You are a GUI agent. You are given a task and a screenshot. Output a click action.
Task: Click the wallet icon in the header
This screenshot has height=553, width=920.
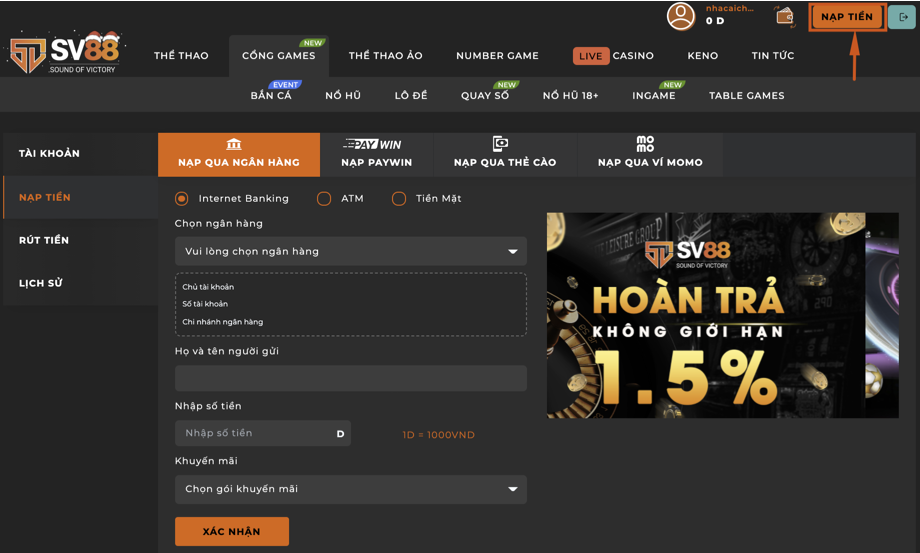click(x=785, y=16)
